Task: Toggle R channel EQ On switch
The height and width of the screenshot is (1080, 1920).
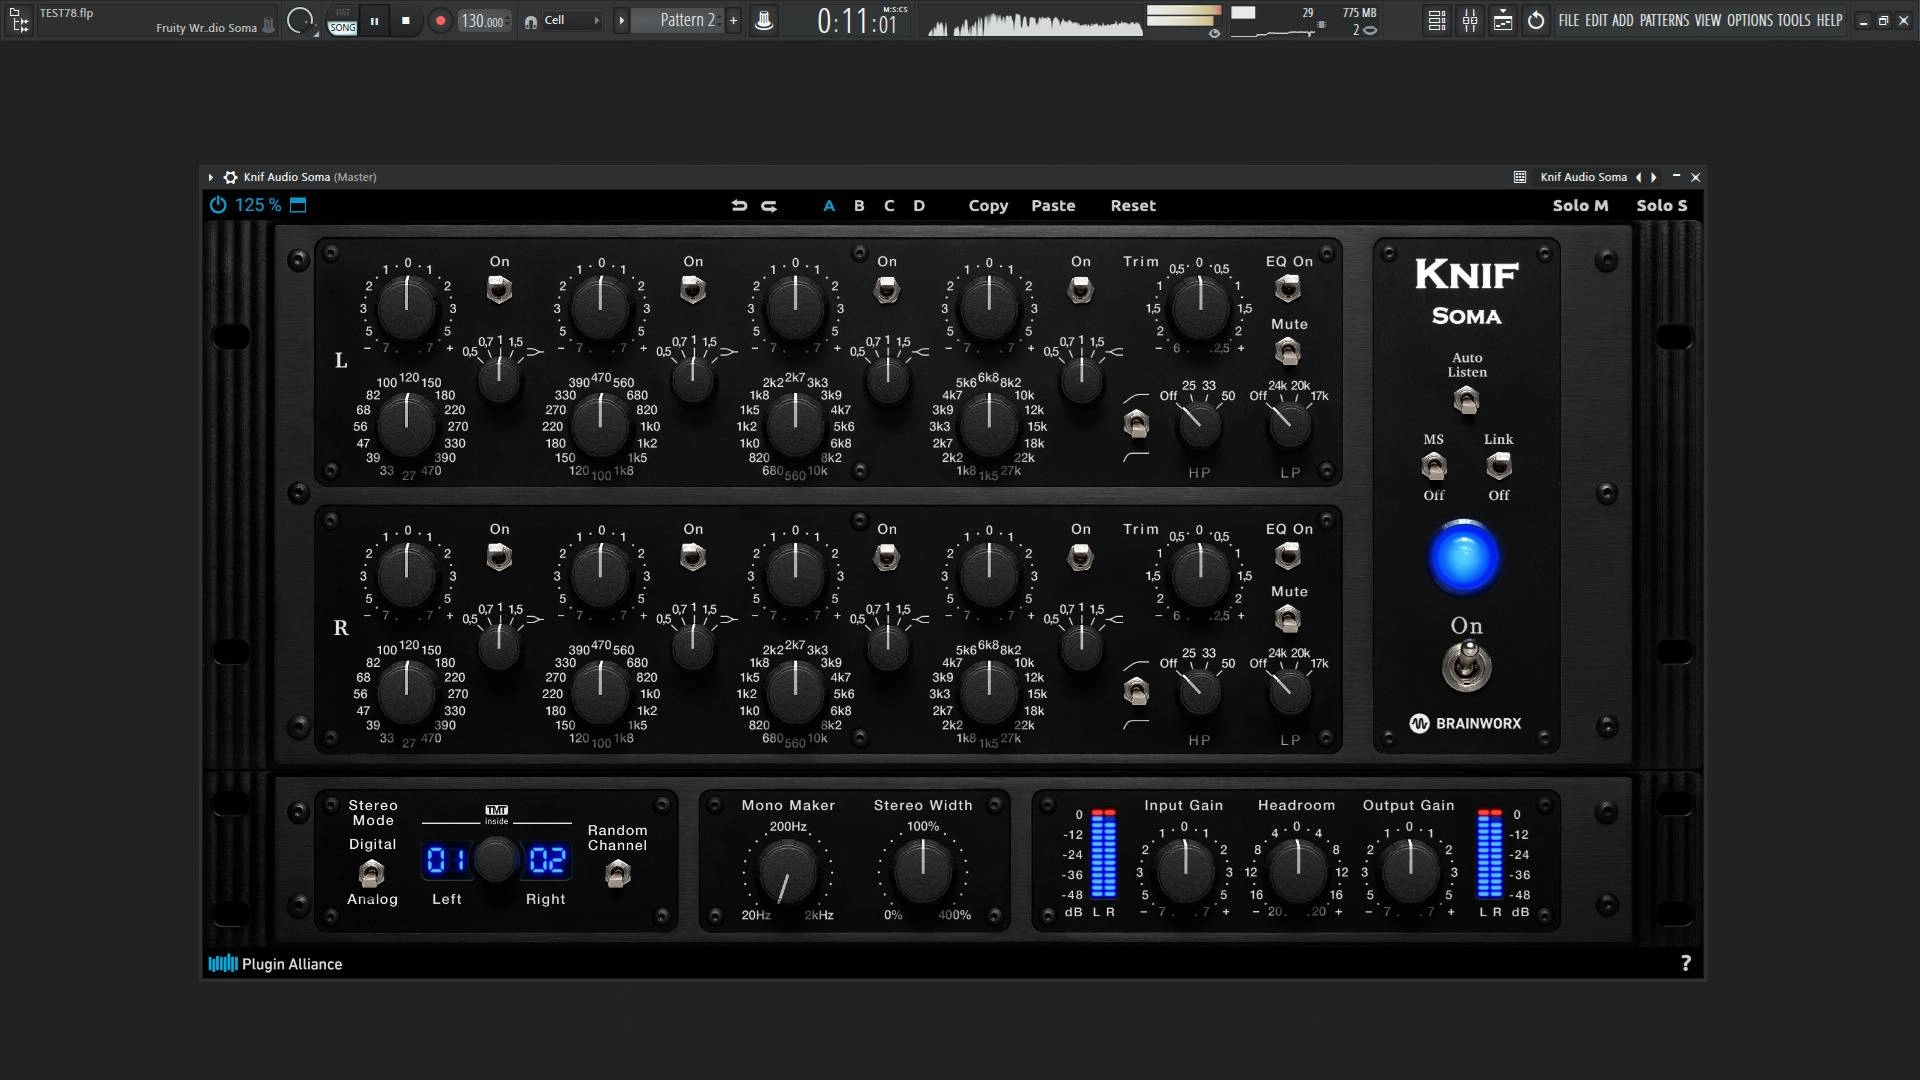Action: point(1288,556)
